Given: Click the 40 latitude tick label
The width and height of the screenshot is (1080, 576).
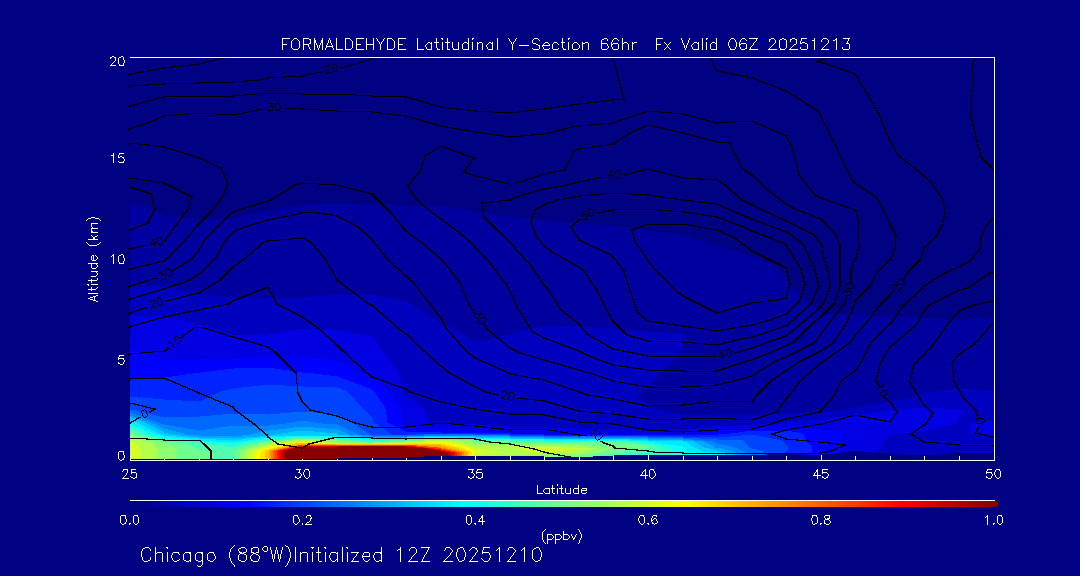Looking at the screenshot, I should coord(648,473).
